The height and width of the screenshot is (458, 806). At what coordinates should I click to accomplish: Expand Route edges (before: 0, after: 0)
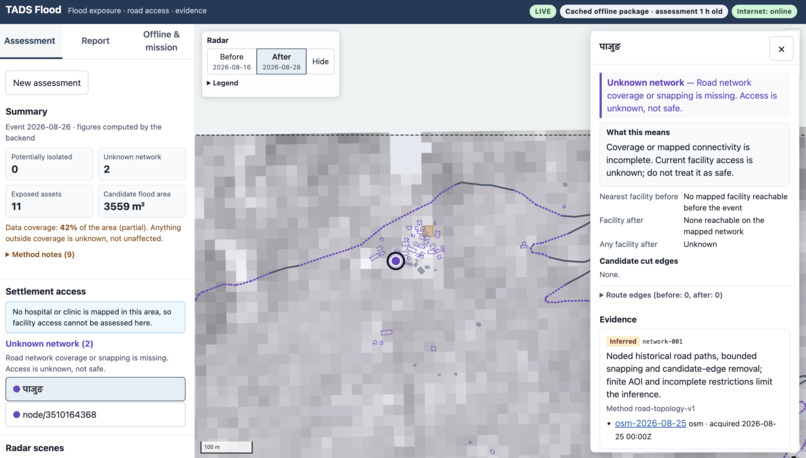point(661,295)
